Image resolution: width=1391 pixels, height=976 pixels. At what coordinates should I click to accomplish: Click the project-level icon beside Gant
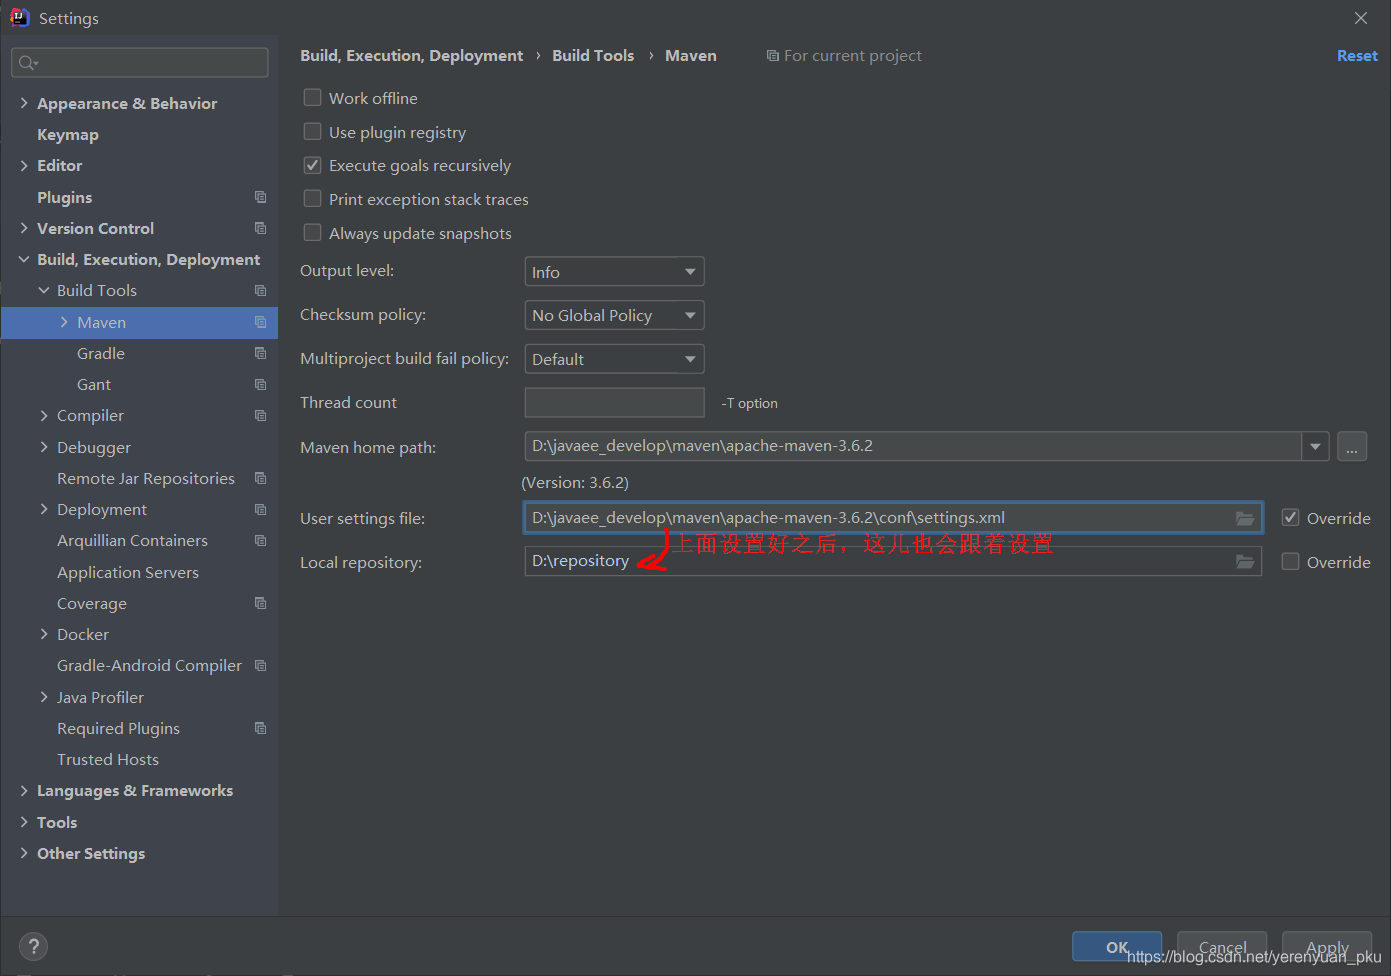(x=260, y=384)
